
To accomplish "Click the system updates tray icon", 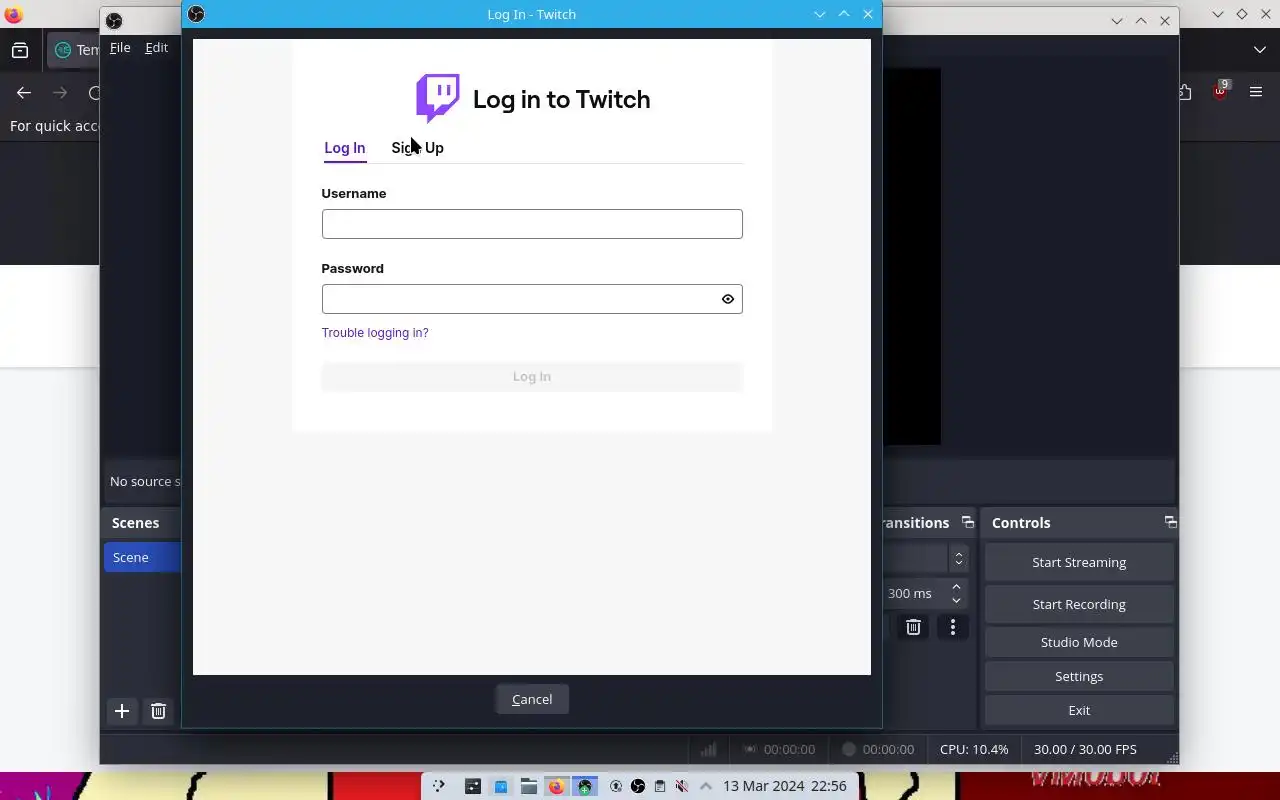I will click(616, 786).
